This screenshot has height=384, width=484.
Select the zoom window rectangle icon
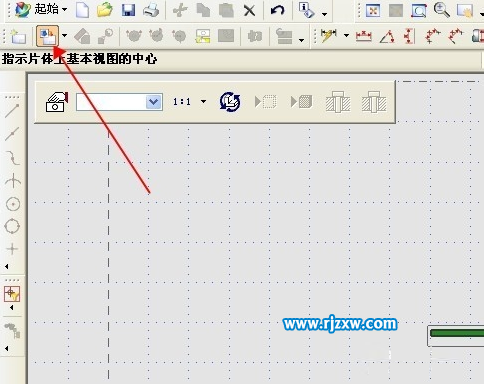(419, 11)
